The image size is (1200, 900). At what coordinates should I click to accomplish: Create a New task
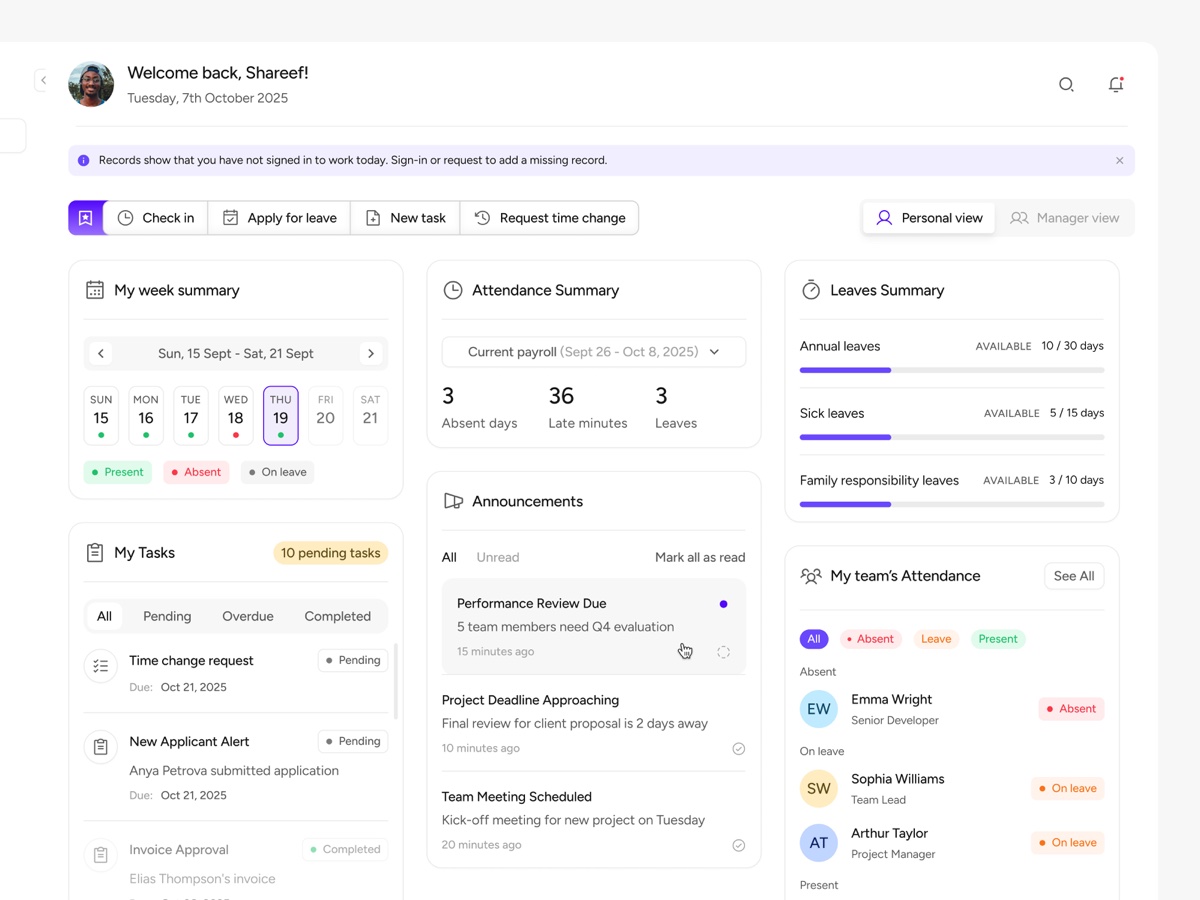[405, 218]
